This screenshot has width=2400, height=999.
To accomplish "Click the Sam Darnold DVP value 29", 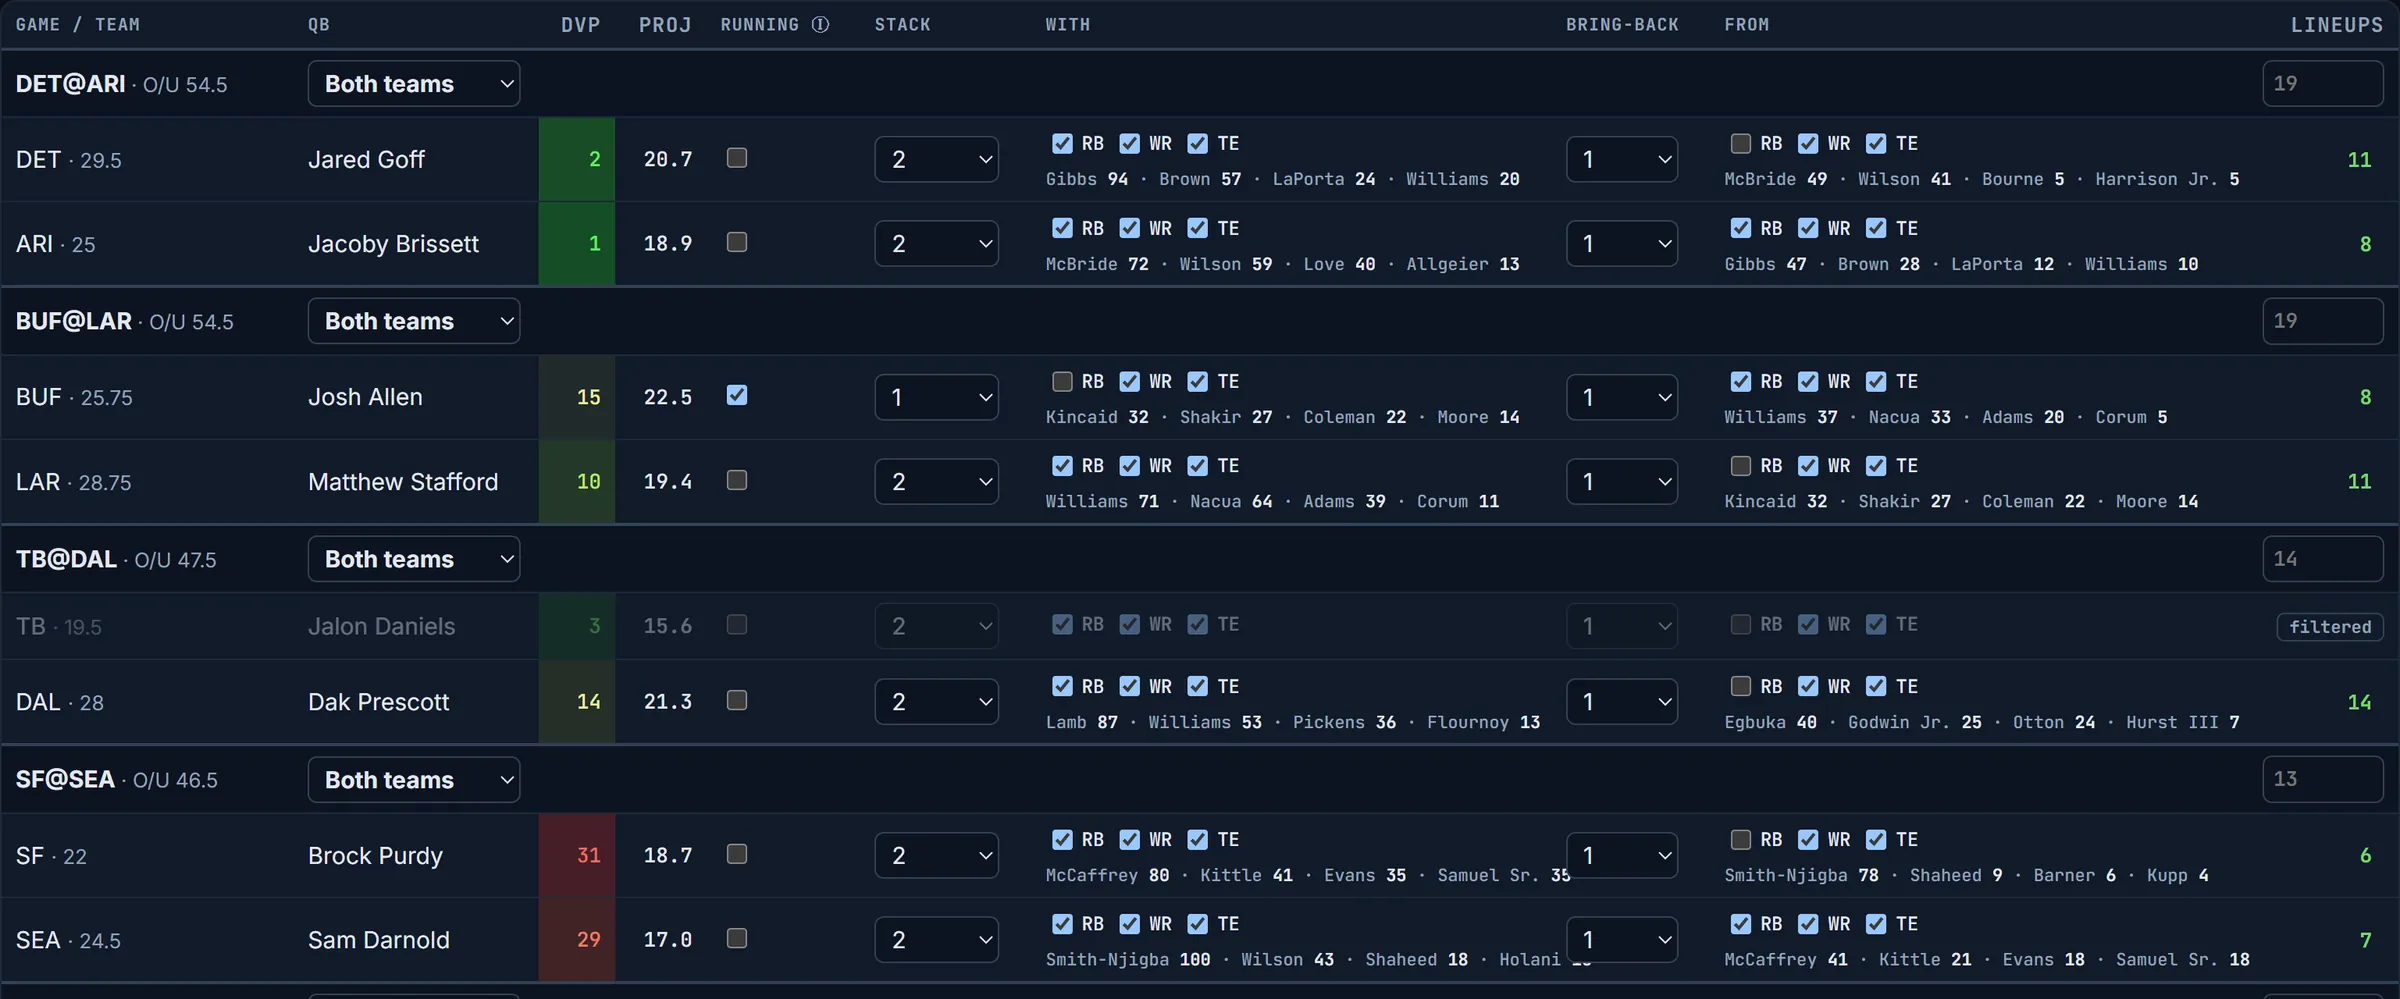I will pyautogui.click(x=589, y=940).
